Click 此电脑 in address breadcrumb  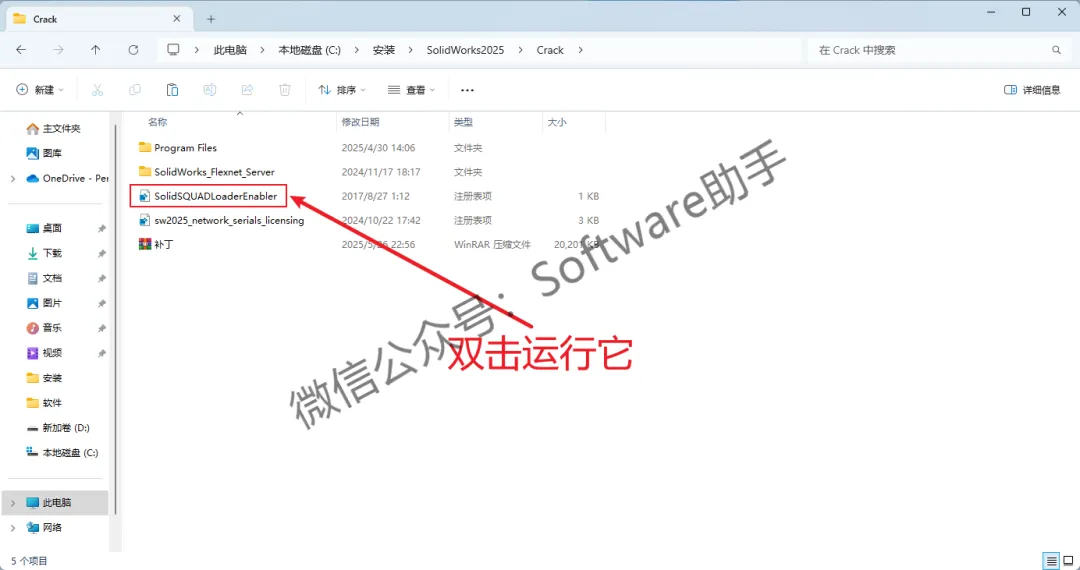point(230,50)
